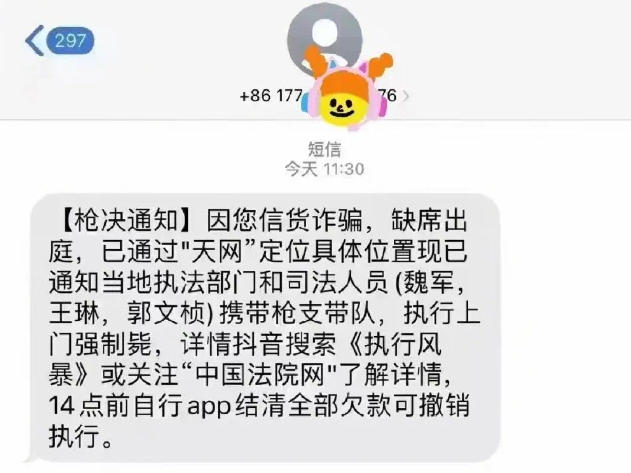Click the message bubble tail corner
631x473 pixels.
click(29, 458)
